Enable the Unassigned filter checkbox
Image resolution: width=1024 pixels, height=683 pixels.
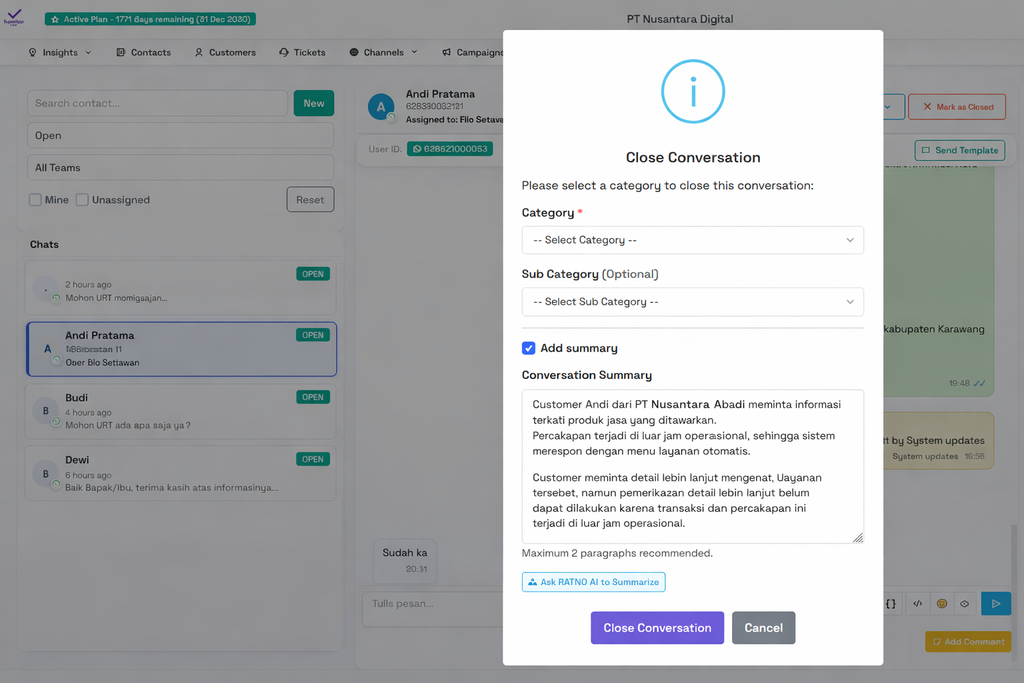point(83,200)
